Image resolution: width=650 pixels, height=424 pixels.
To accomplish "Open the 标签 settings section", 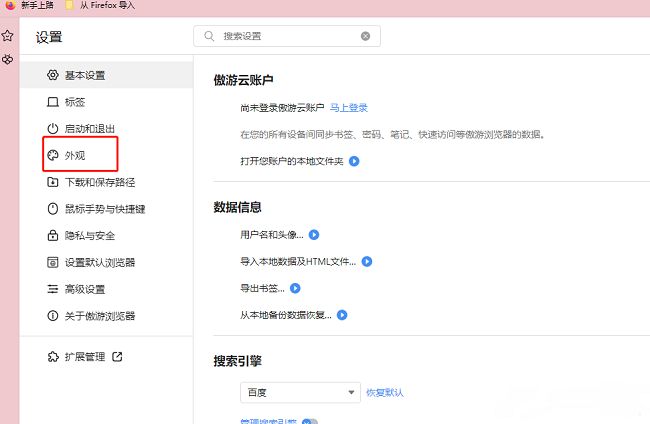I will pyautogui.click(x=106, y=102).
